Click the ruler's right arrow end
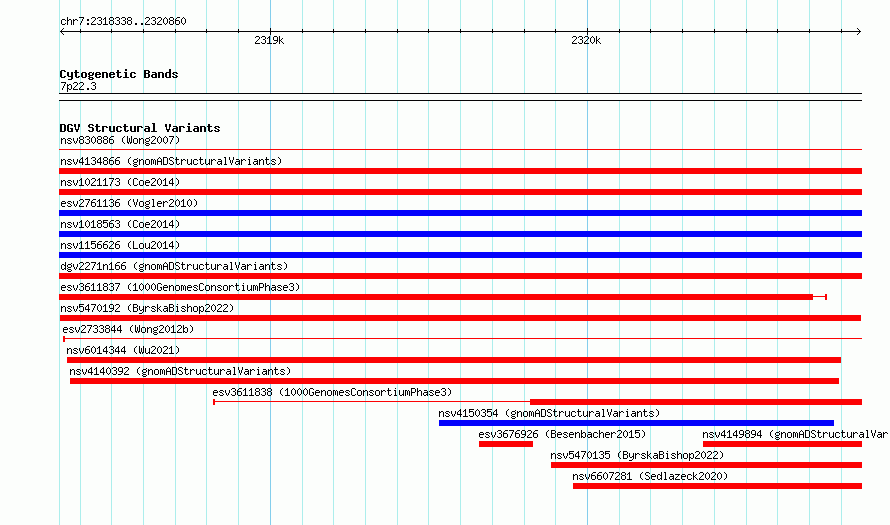This screenshot has height=525, width=890. 859,31
